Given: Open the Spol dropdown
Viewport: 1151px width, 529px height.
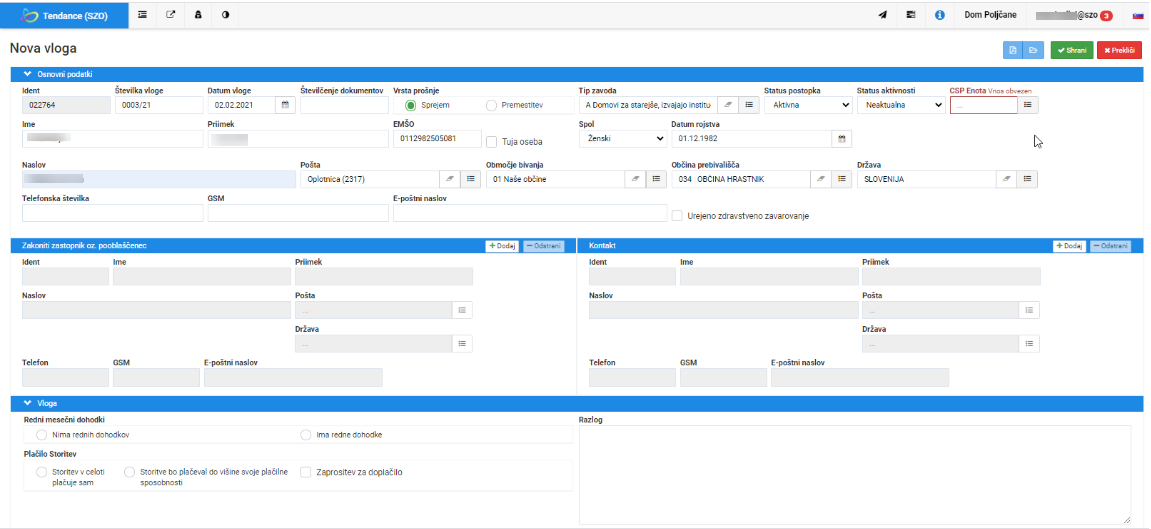Looking at the screenshot, I should [622, 139].
